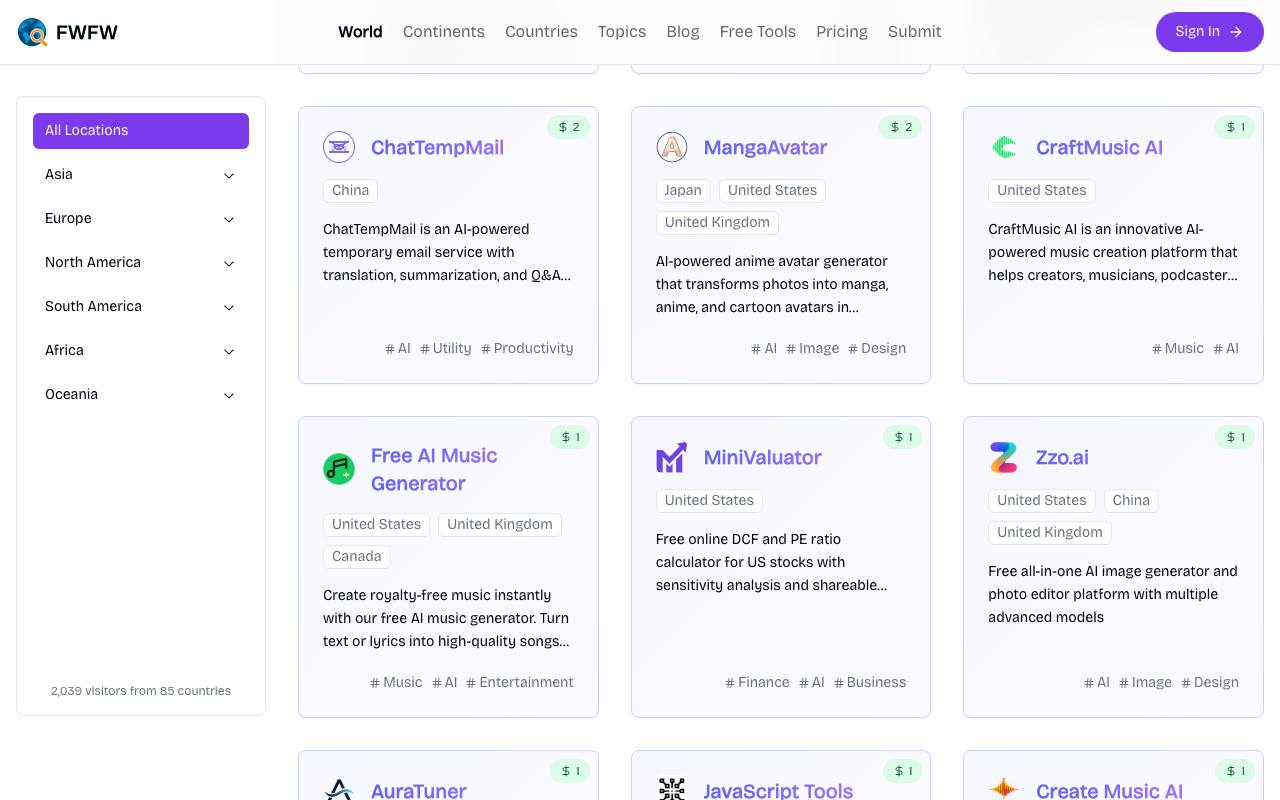Click the Japan tag on MangaAvatar
Viewport: 1280px width, 800px height.
(683, 191)
